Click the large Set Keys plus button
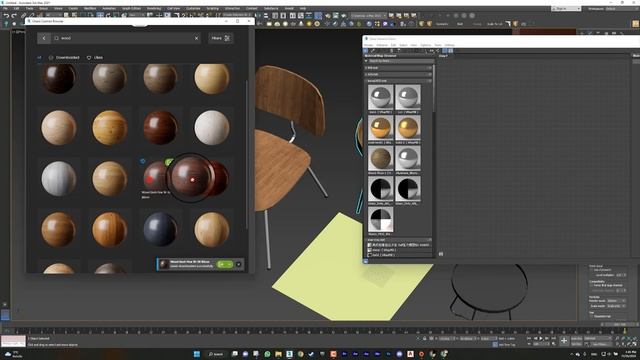Viewport: 640px width, 360px height. [x=564, y=341]
